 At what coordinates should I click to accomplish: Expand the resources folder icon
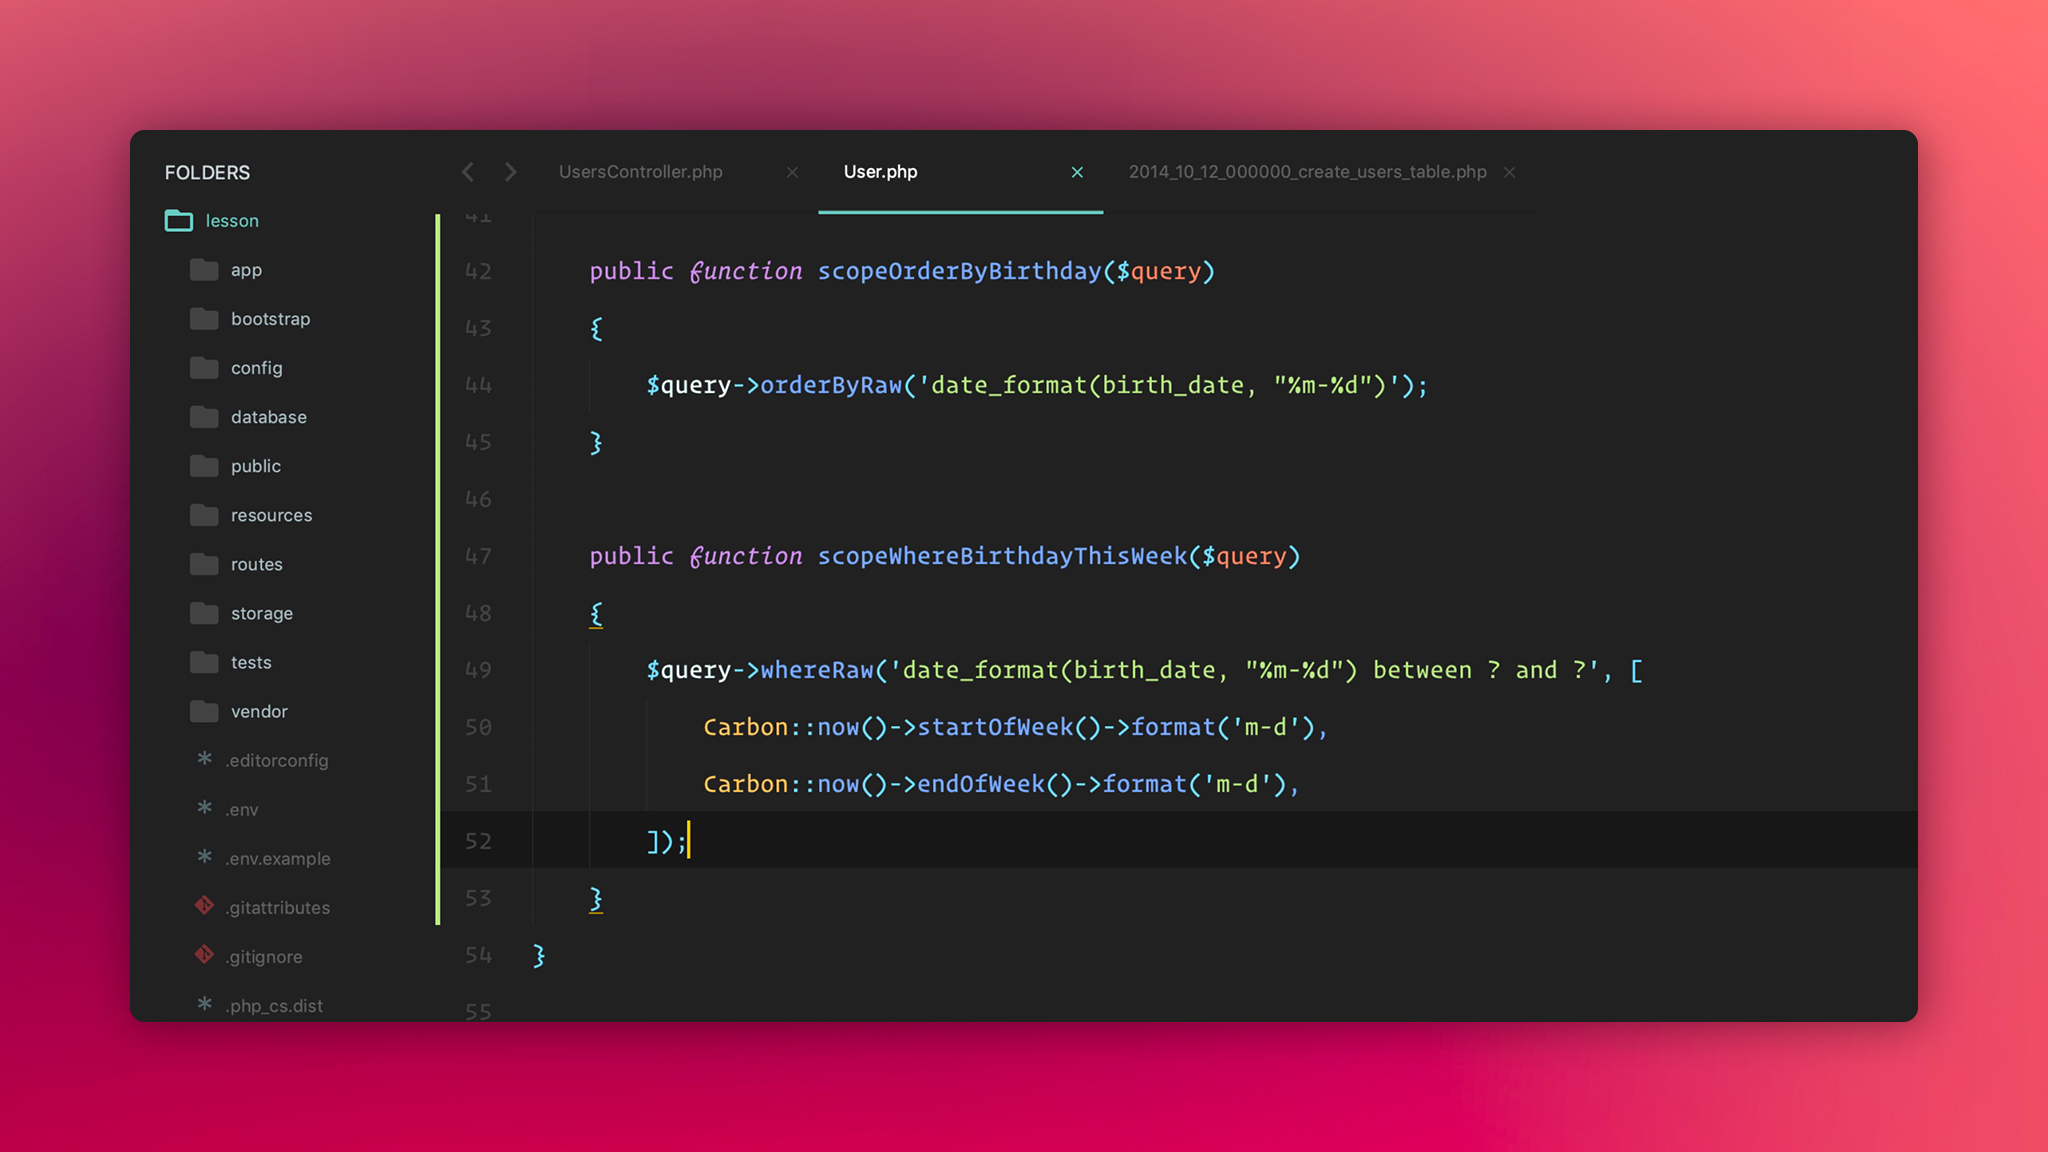point(204,514)
